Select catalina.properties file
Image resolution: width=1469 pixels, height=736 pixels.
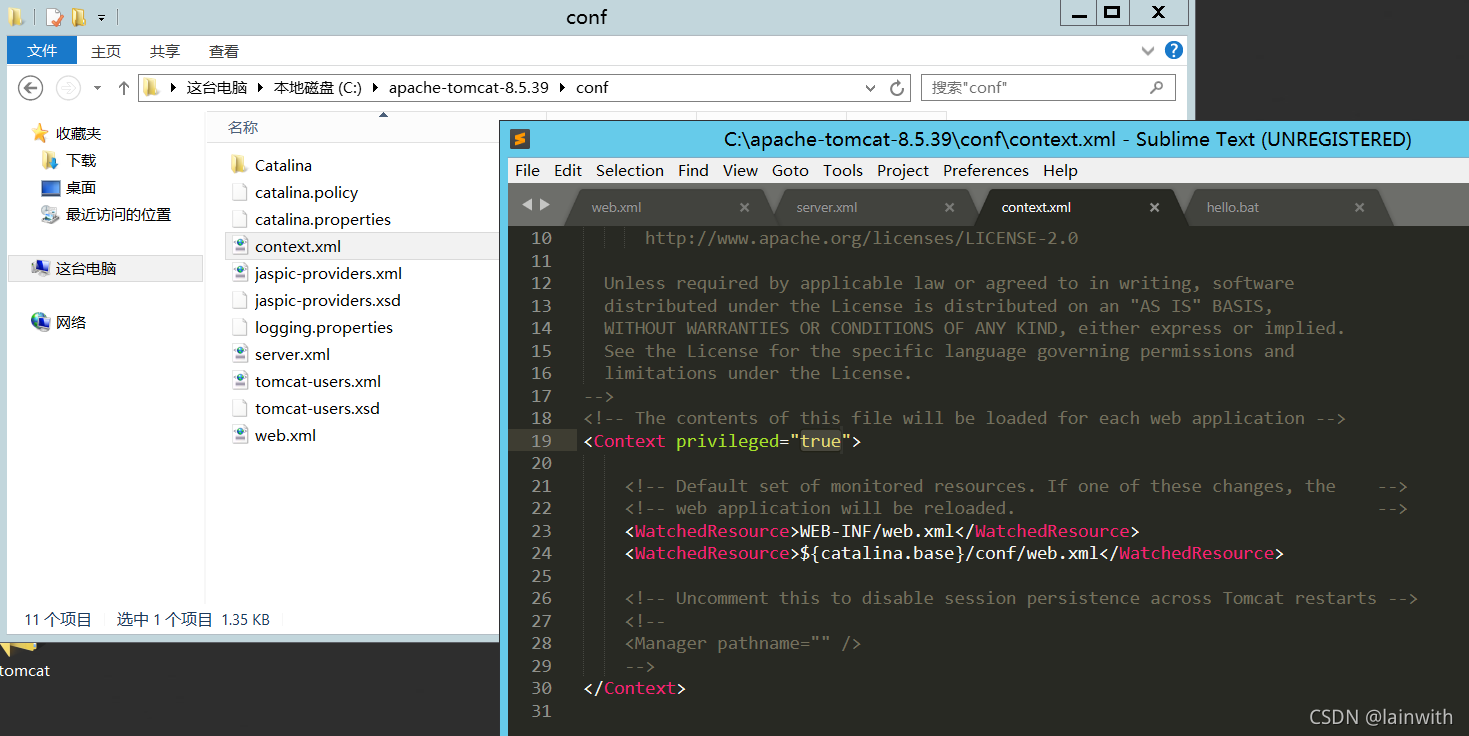click(x=322, y=219)
